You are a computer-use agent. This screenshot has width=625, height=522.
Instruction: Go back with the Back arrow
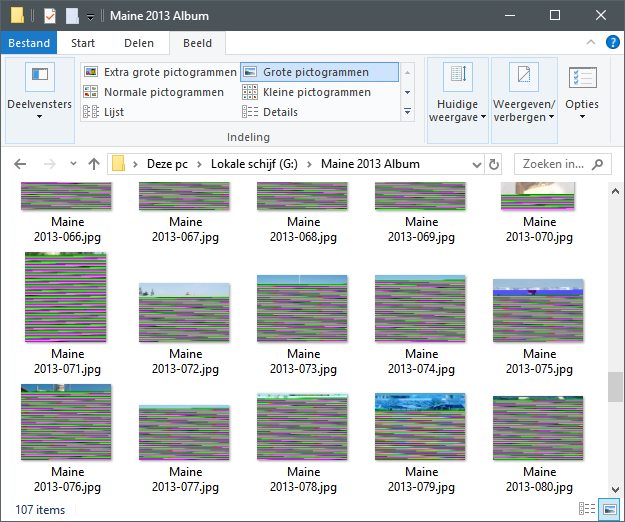20,164
